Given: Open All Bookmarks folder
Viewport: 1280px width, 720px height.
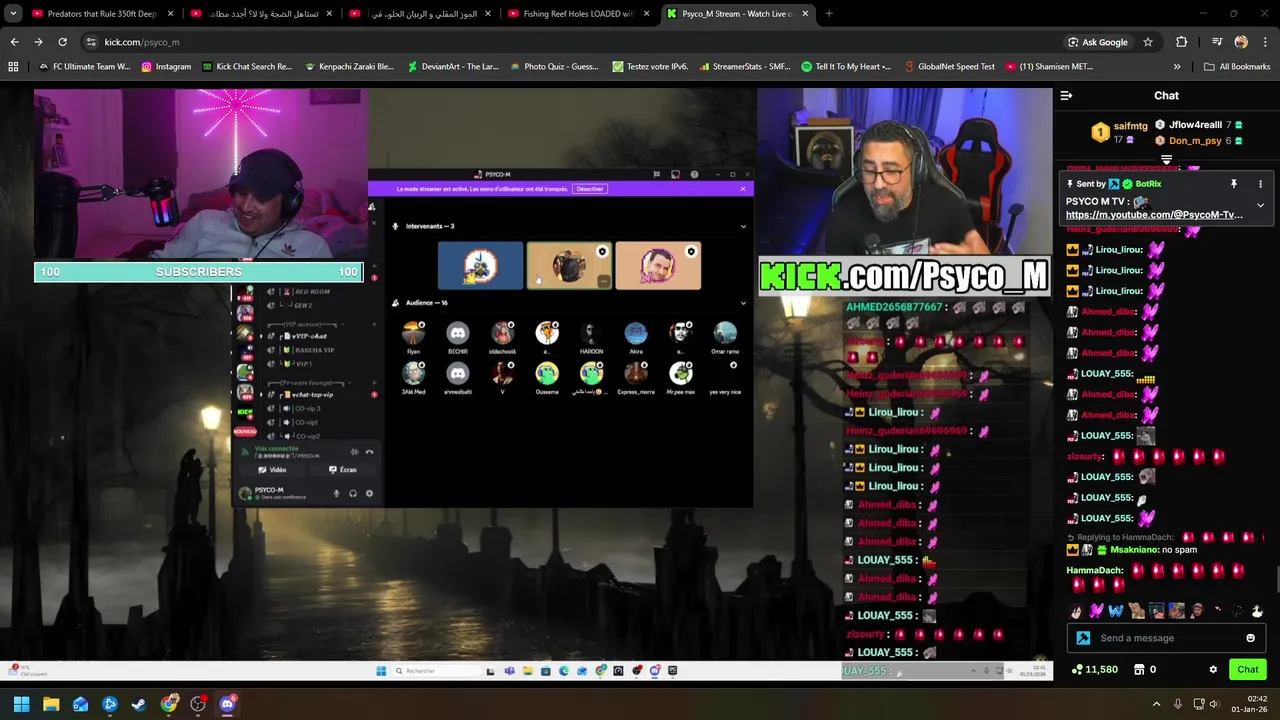Looking at the screenshot, I should pos(1236,67).
